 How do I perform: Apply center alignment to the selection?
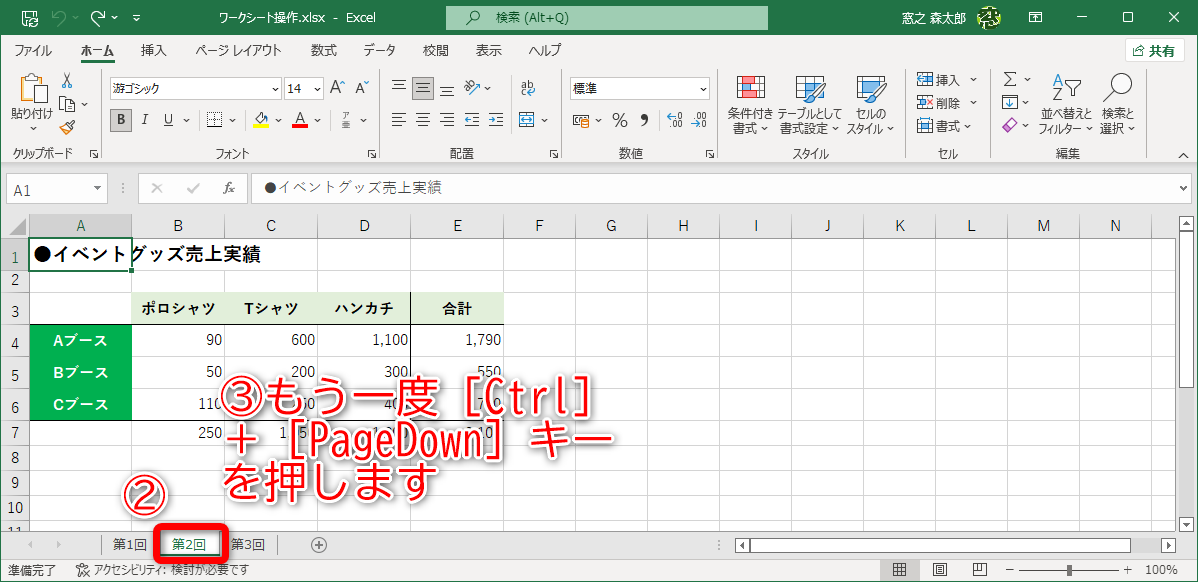click(x=421, y=119)
